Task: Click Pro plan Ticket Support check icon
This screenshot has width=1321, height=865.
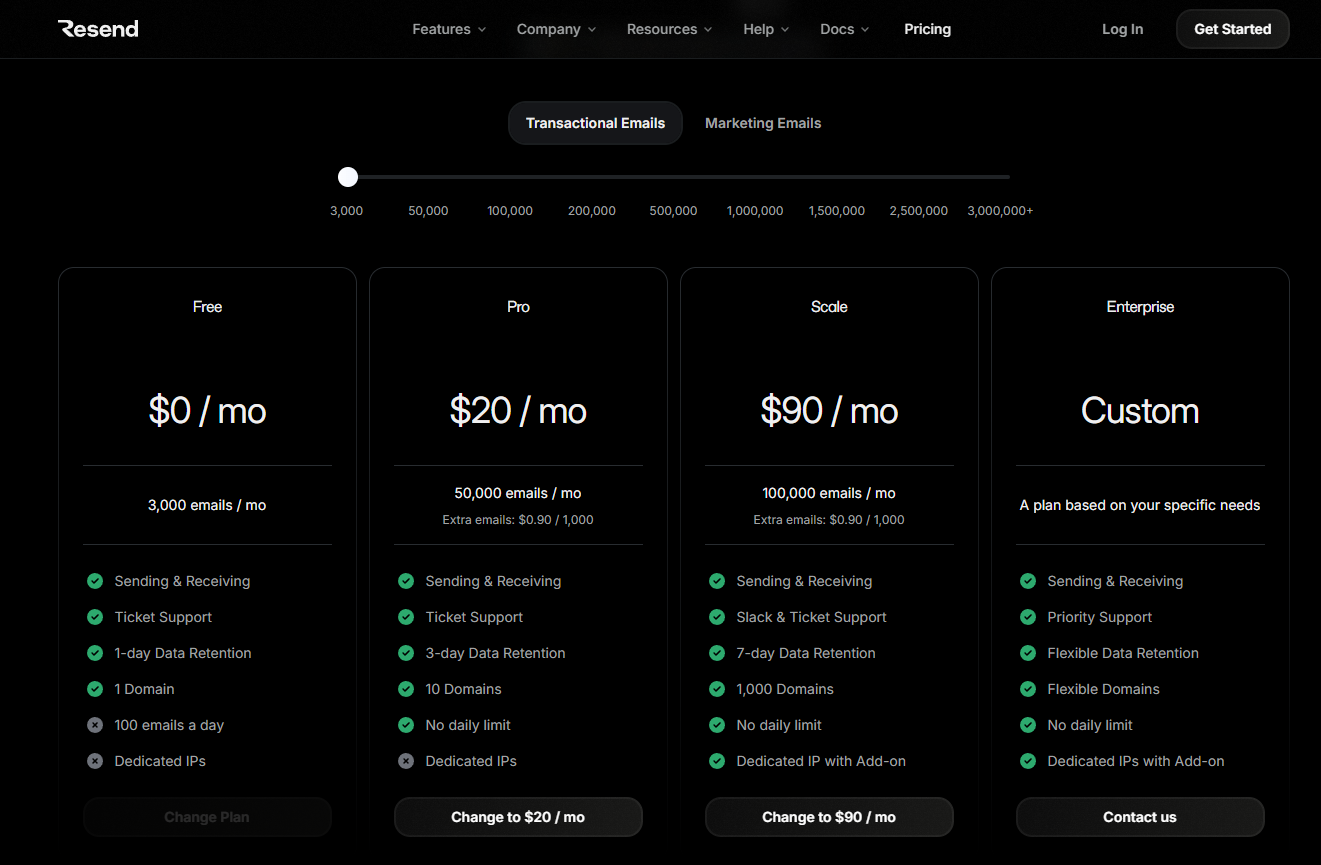Action: tap(406, 617)
